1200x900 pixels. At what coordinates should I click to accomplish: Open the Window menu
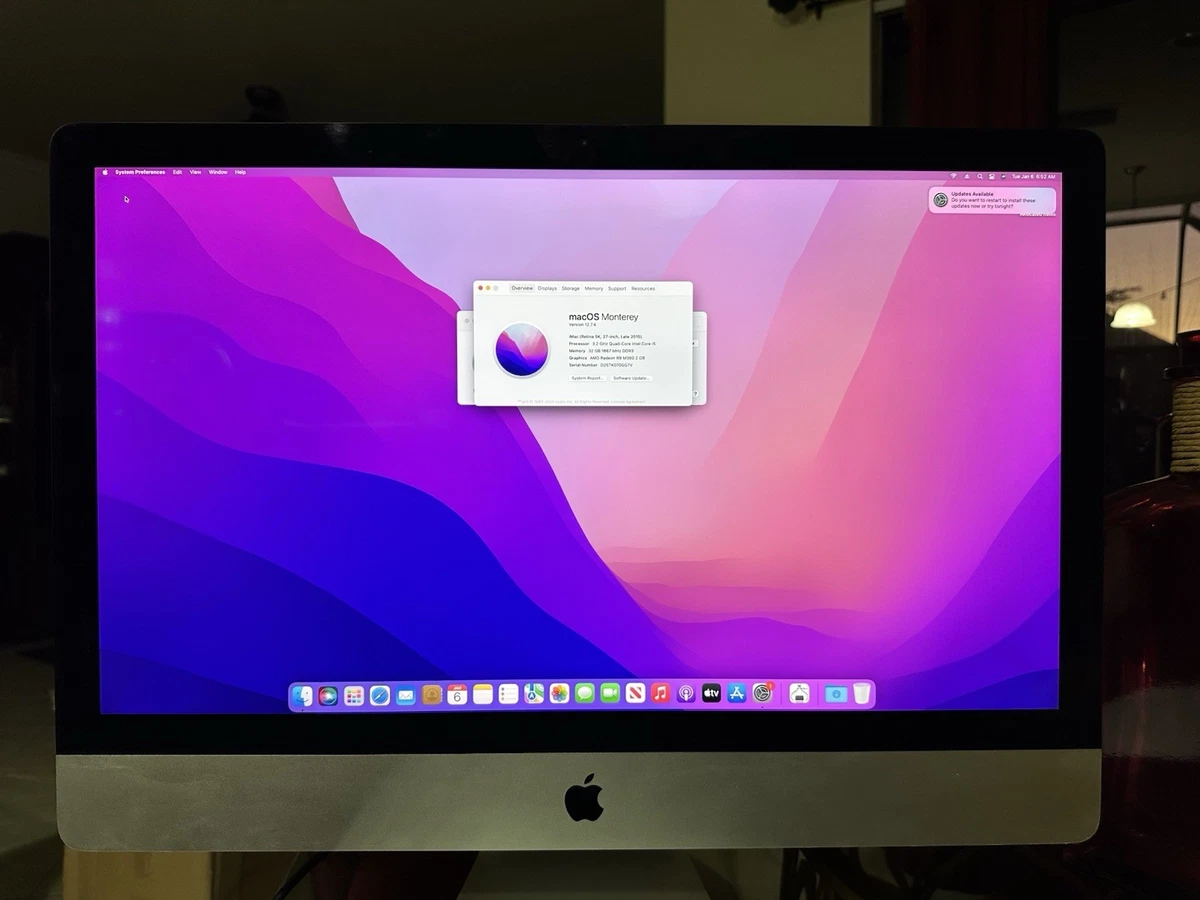[x=217, y=172]
